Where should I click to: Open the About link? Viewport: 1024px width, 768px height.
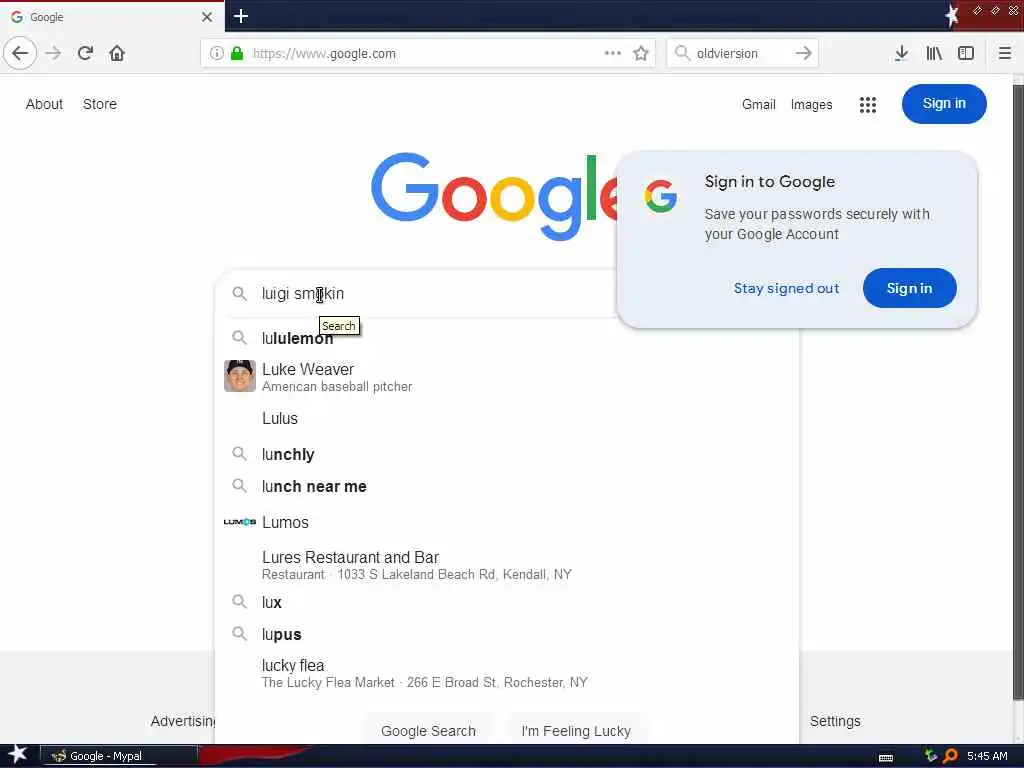pyautogui.click(x=44, y=104)
